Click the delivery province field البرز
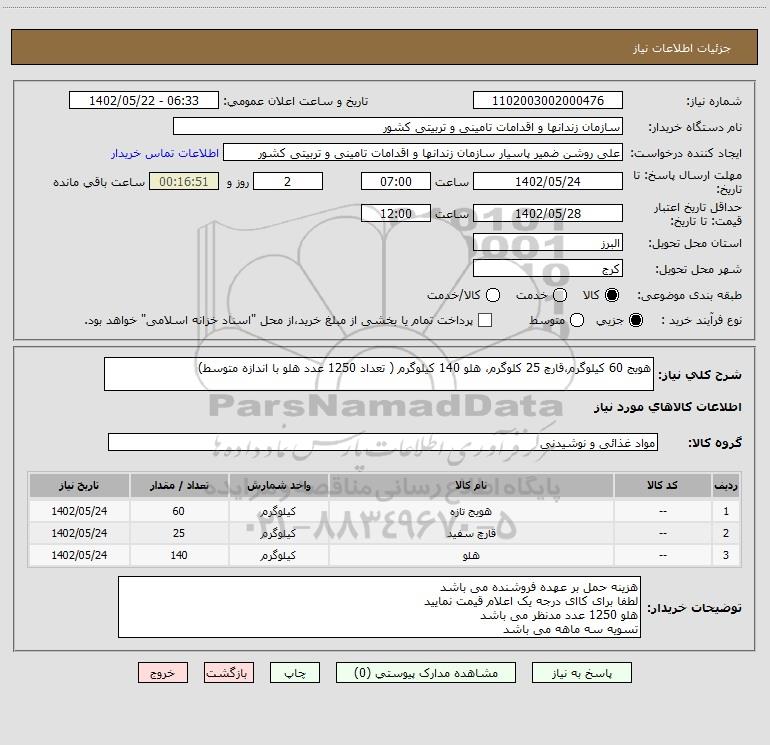 coord(548,242)
